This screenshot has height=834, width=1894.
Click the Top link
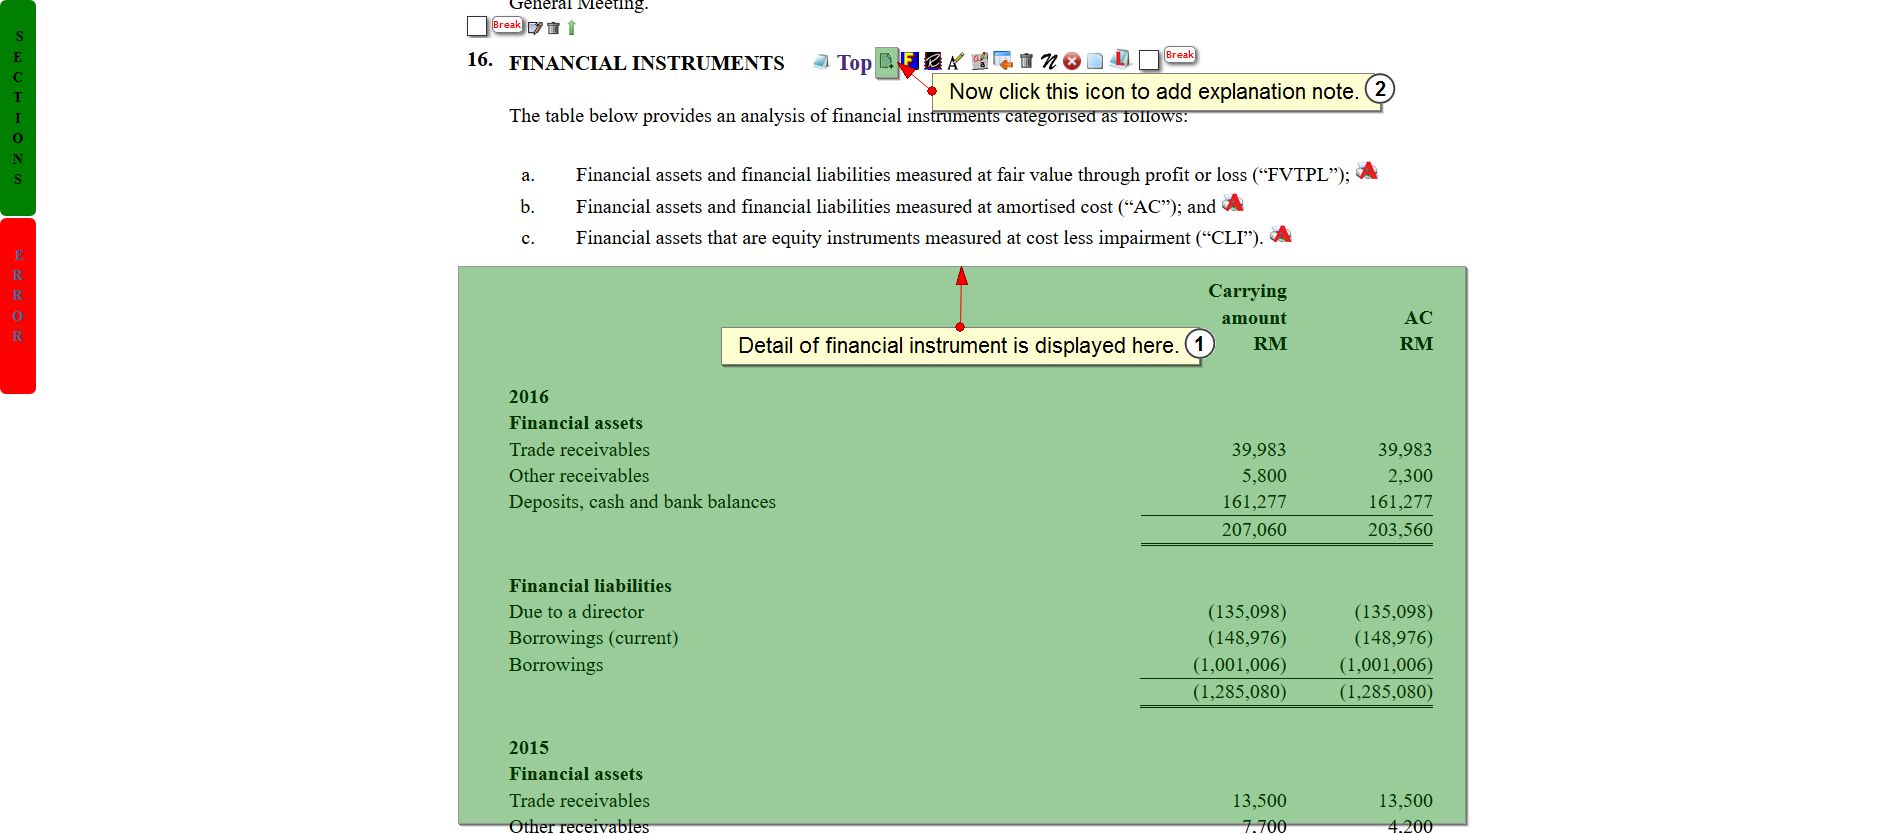854,63
